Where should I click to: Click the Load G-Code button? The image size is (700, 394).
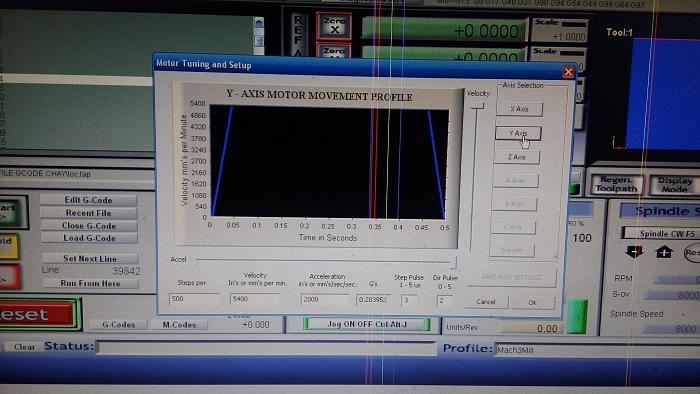click(x=89, y=238)
